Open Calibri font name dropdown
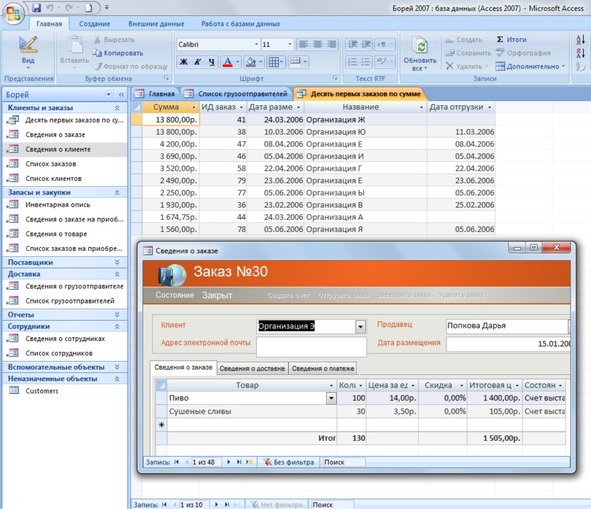 point(256,44)
